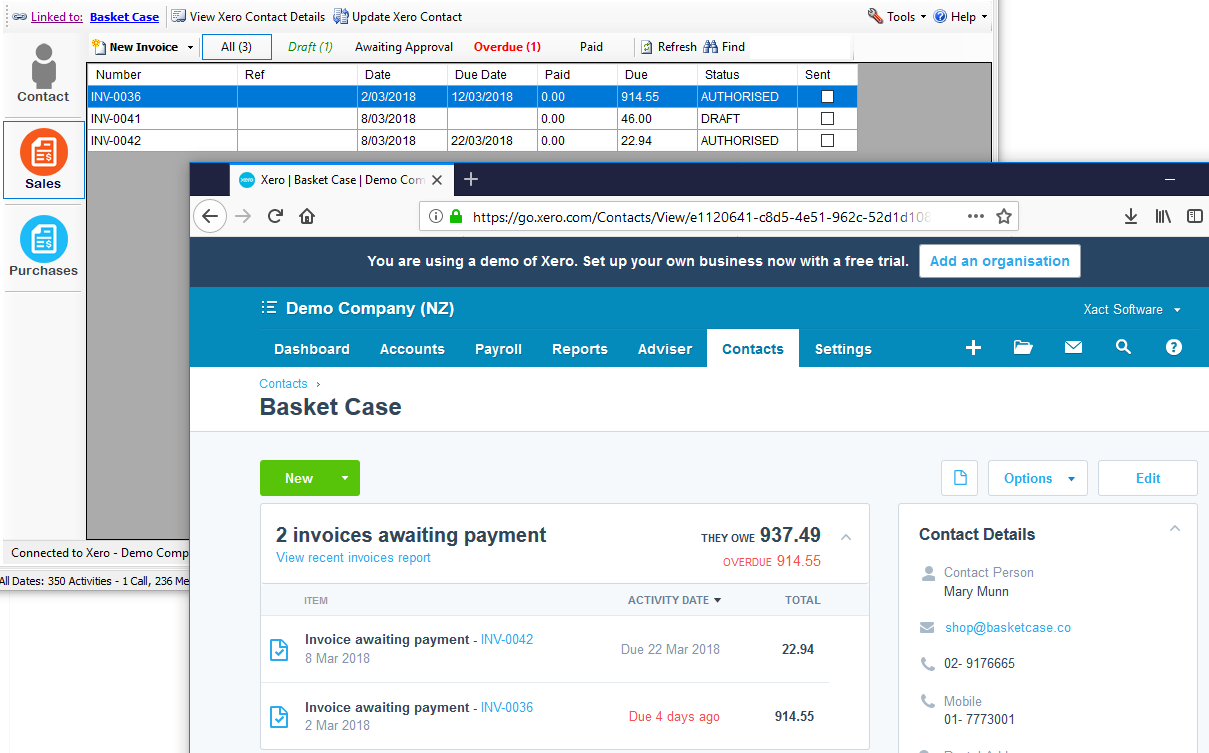Open the Xero messages envelope icon

click(1073, 347)
